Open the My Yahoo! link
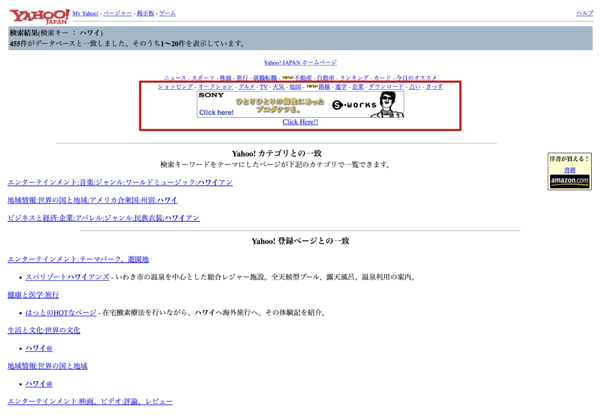 click(85, 13)
